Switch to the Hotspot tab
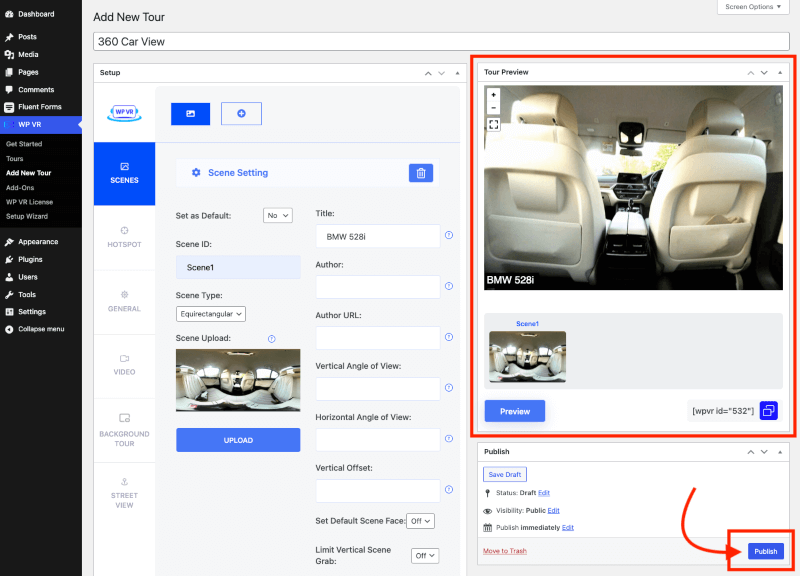Viewport: 800px width, 576px height. tap(124, 238)
